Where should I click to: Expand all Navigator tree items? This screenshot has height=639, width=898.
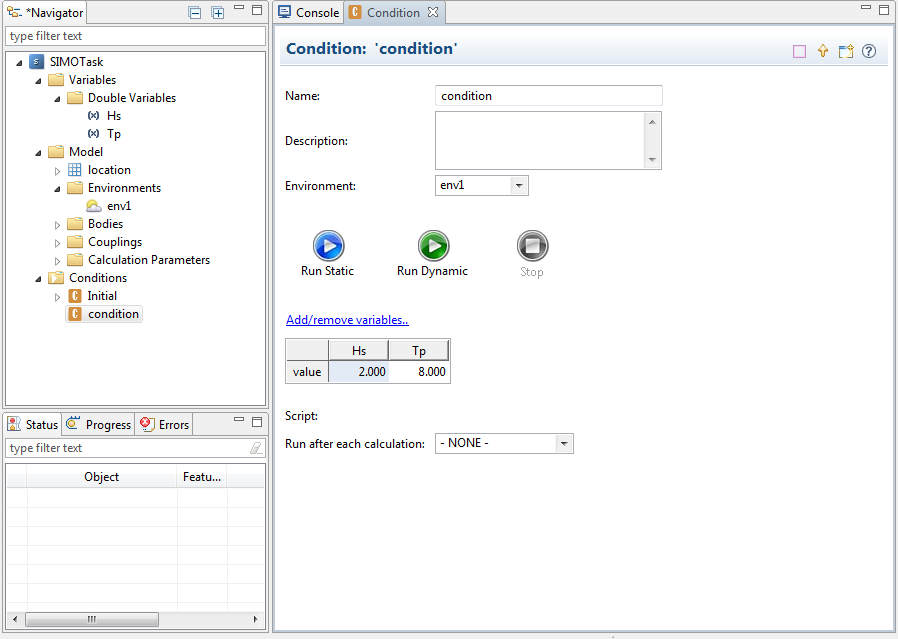(218, 13)
